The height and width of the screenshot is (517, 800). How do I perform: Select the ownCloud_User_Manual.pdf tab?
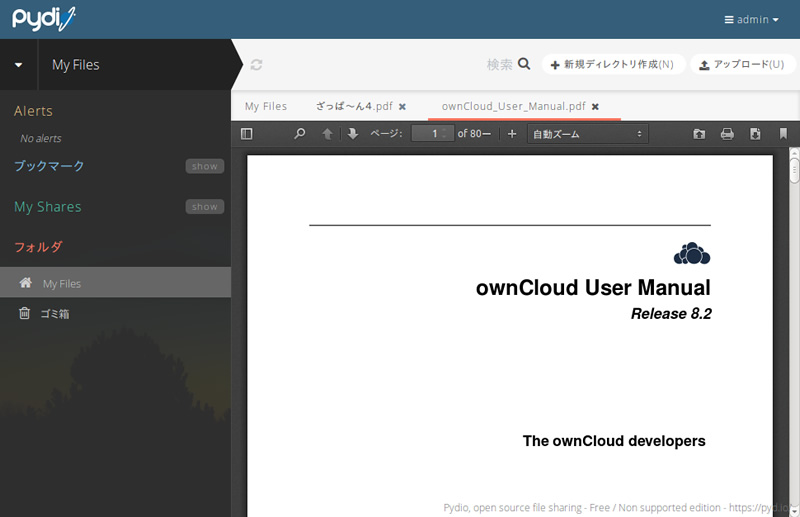[513, 106]
